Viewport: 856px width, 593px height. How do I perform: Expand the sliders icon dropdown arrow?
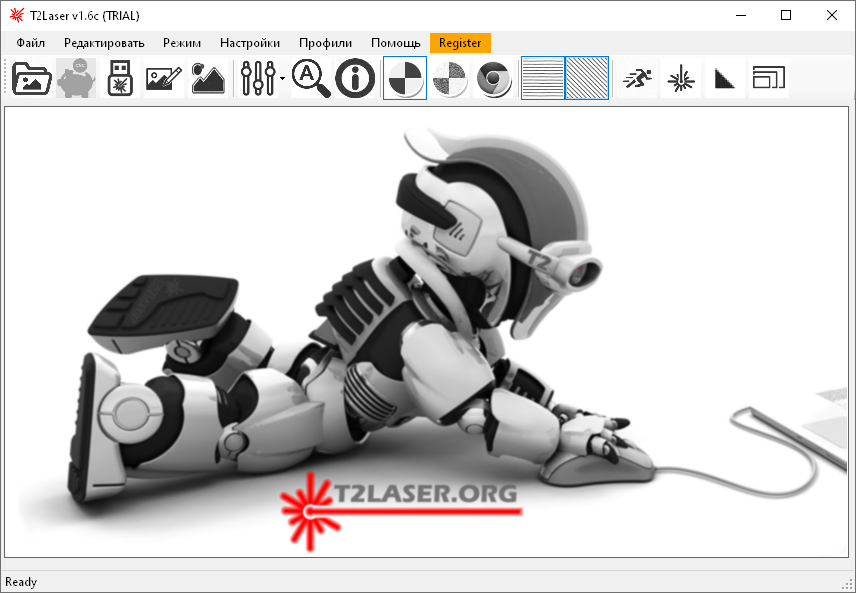(282, 79)
